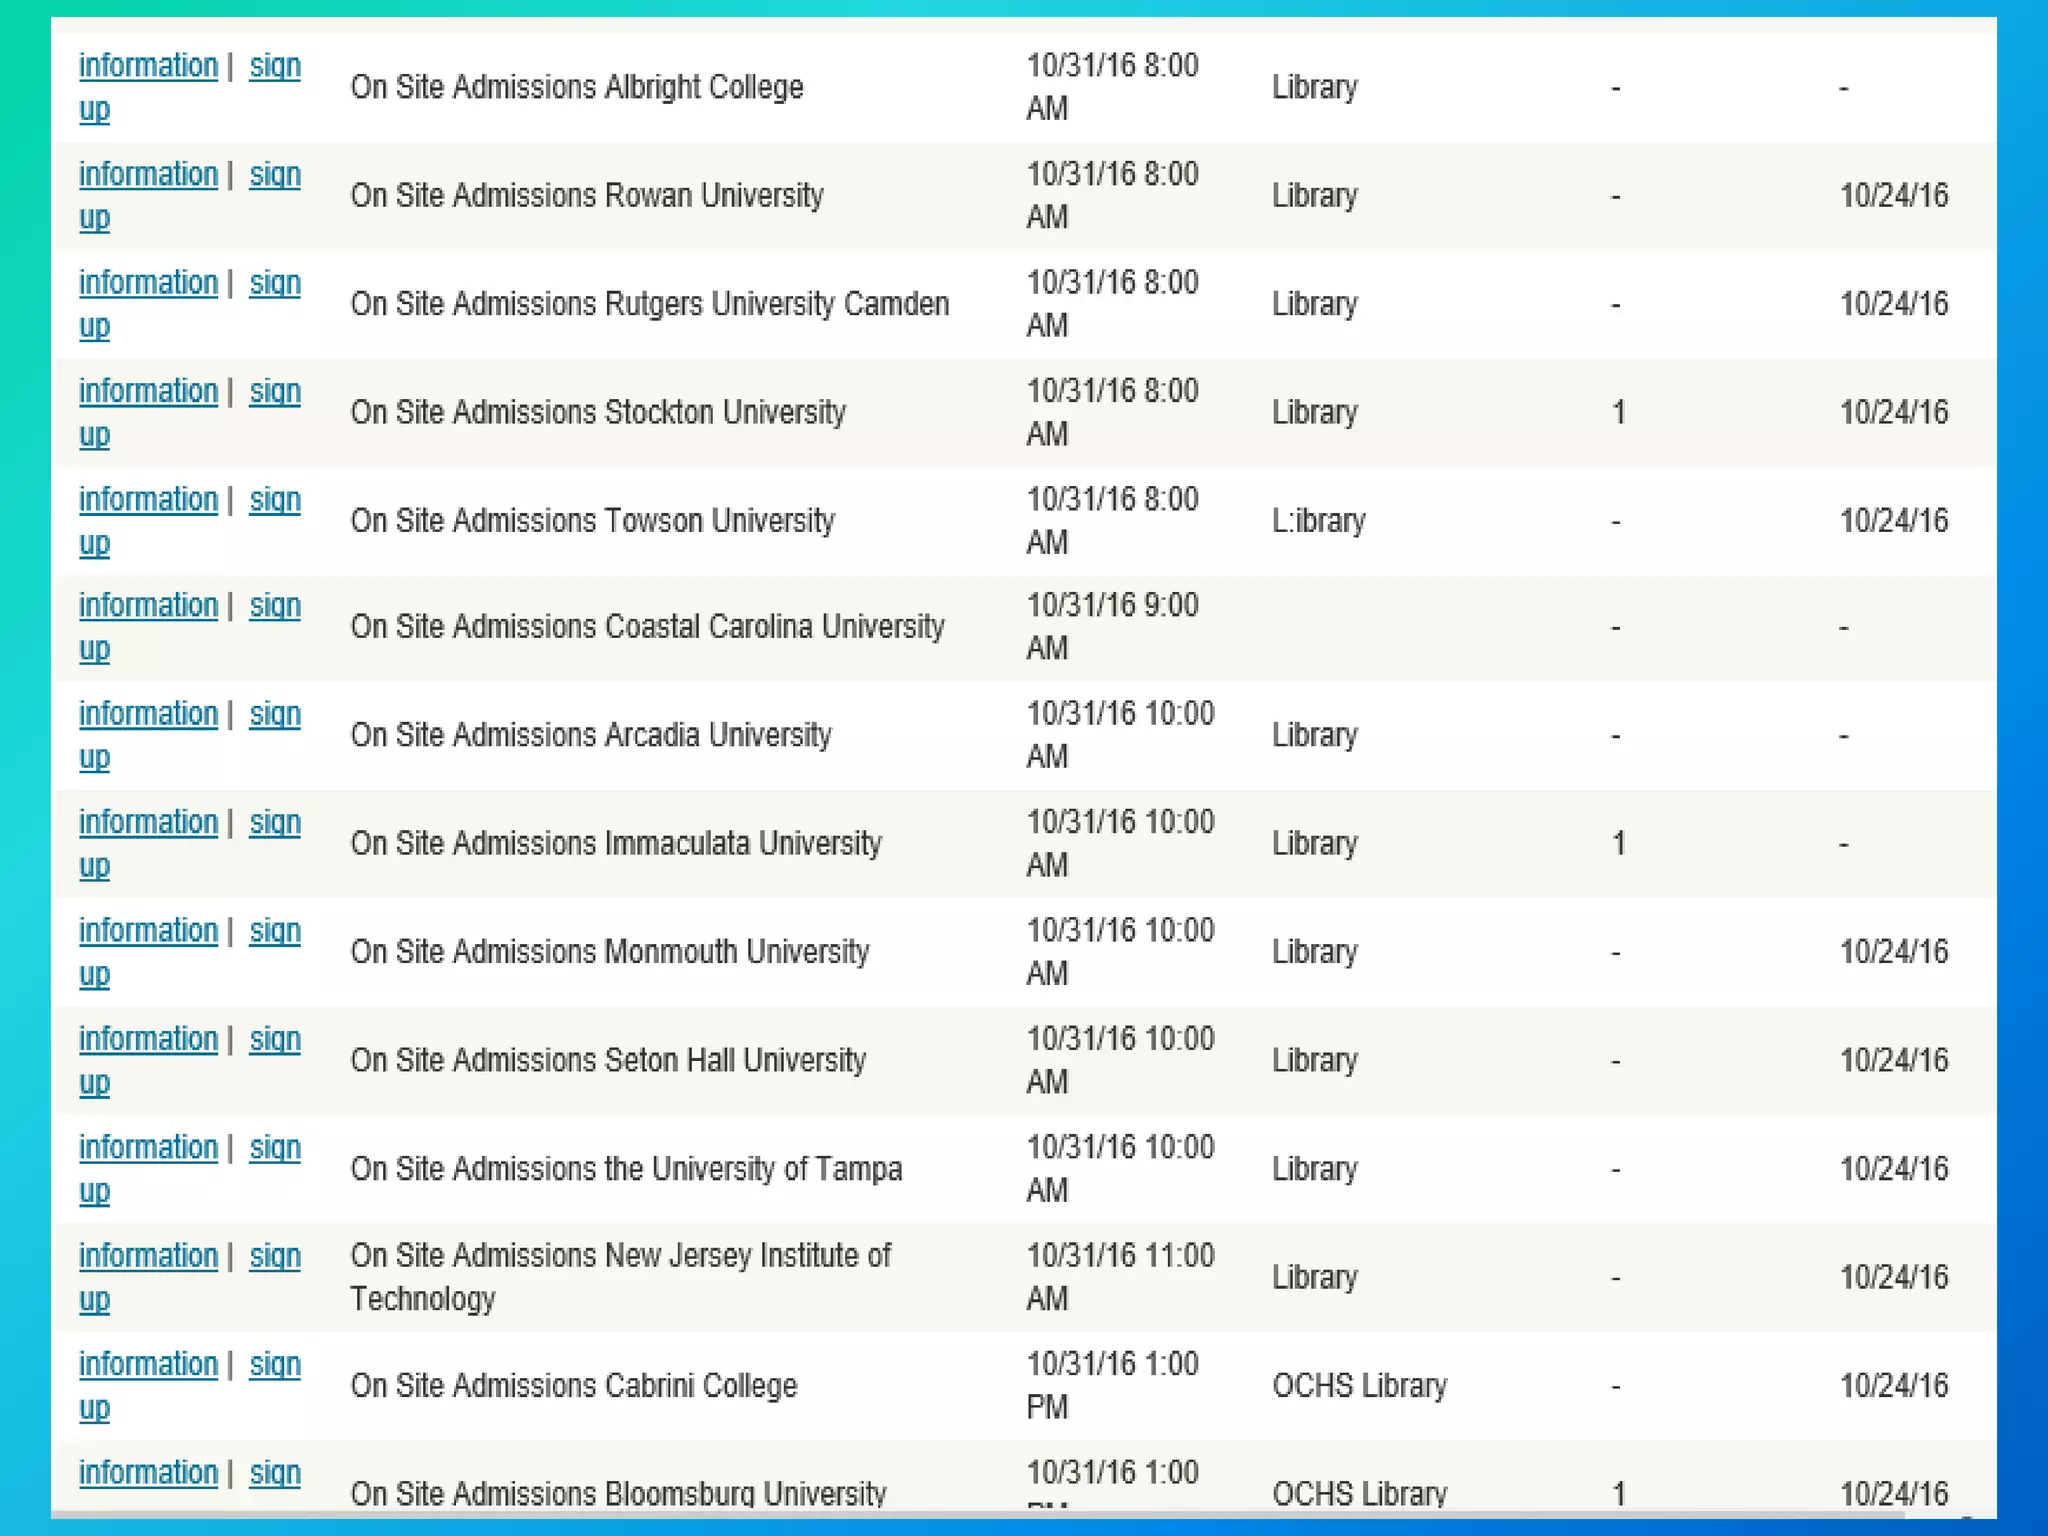View information for Coastal Carolina University
Screen dimensions: 2048x1536
click(x=148, y=606)
